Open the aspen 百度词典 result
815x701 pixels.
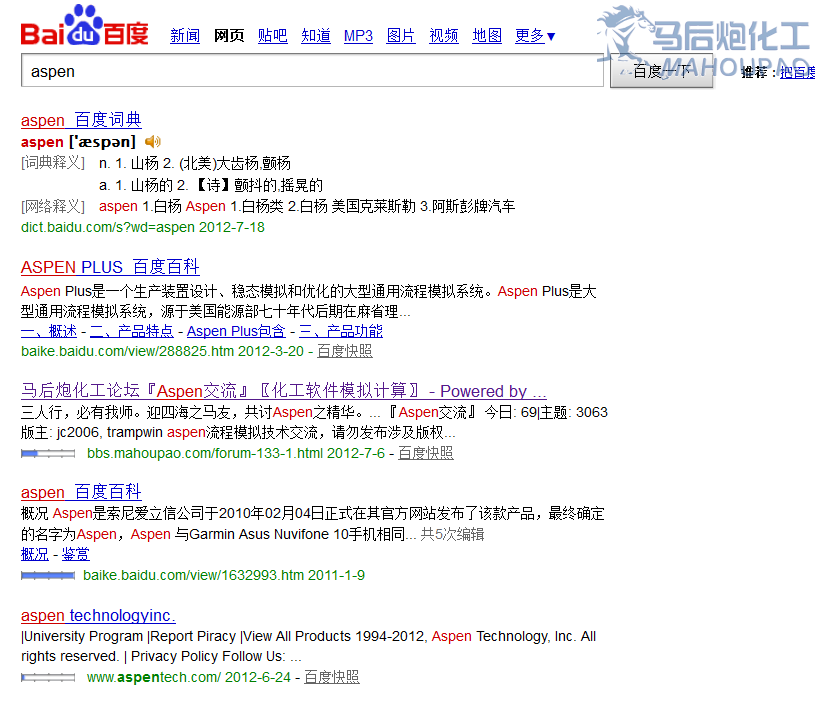coord(81,120)
